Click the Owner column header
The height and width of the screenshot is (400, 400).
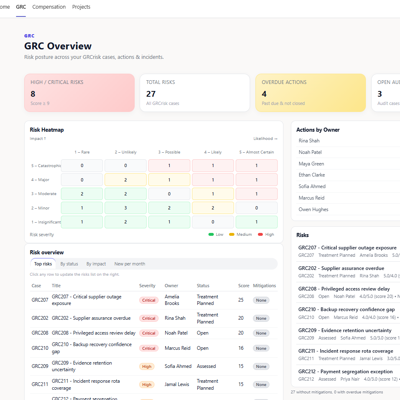point(171,286)
